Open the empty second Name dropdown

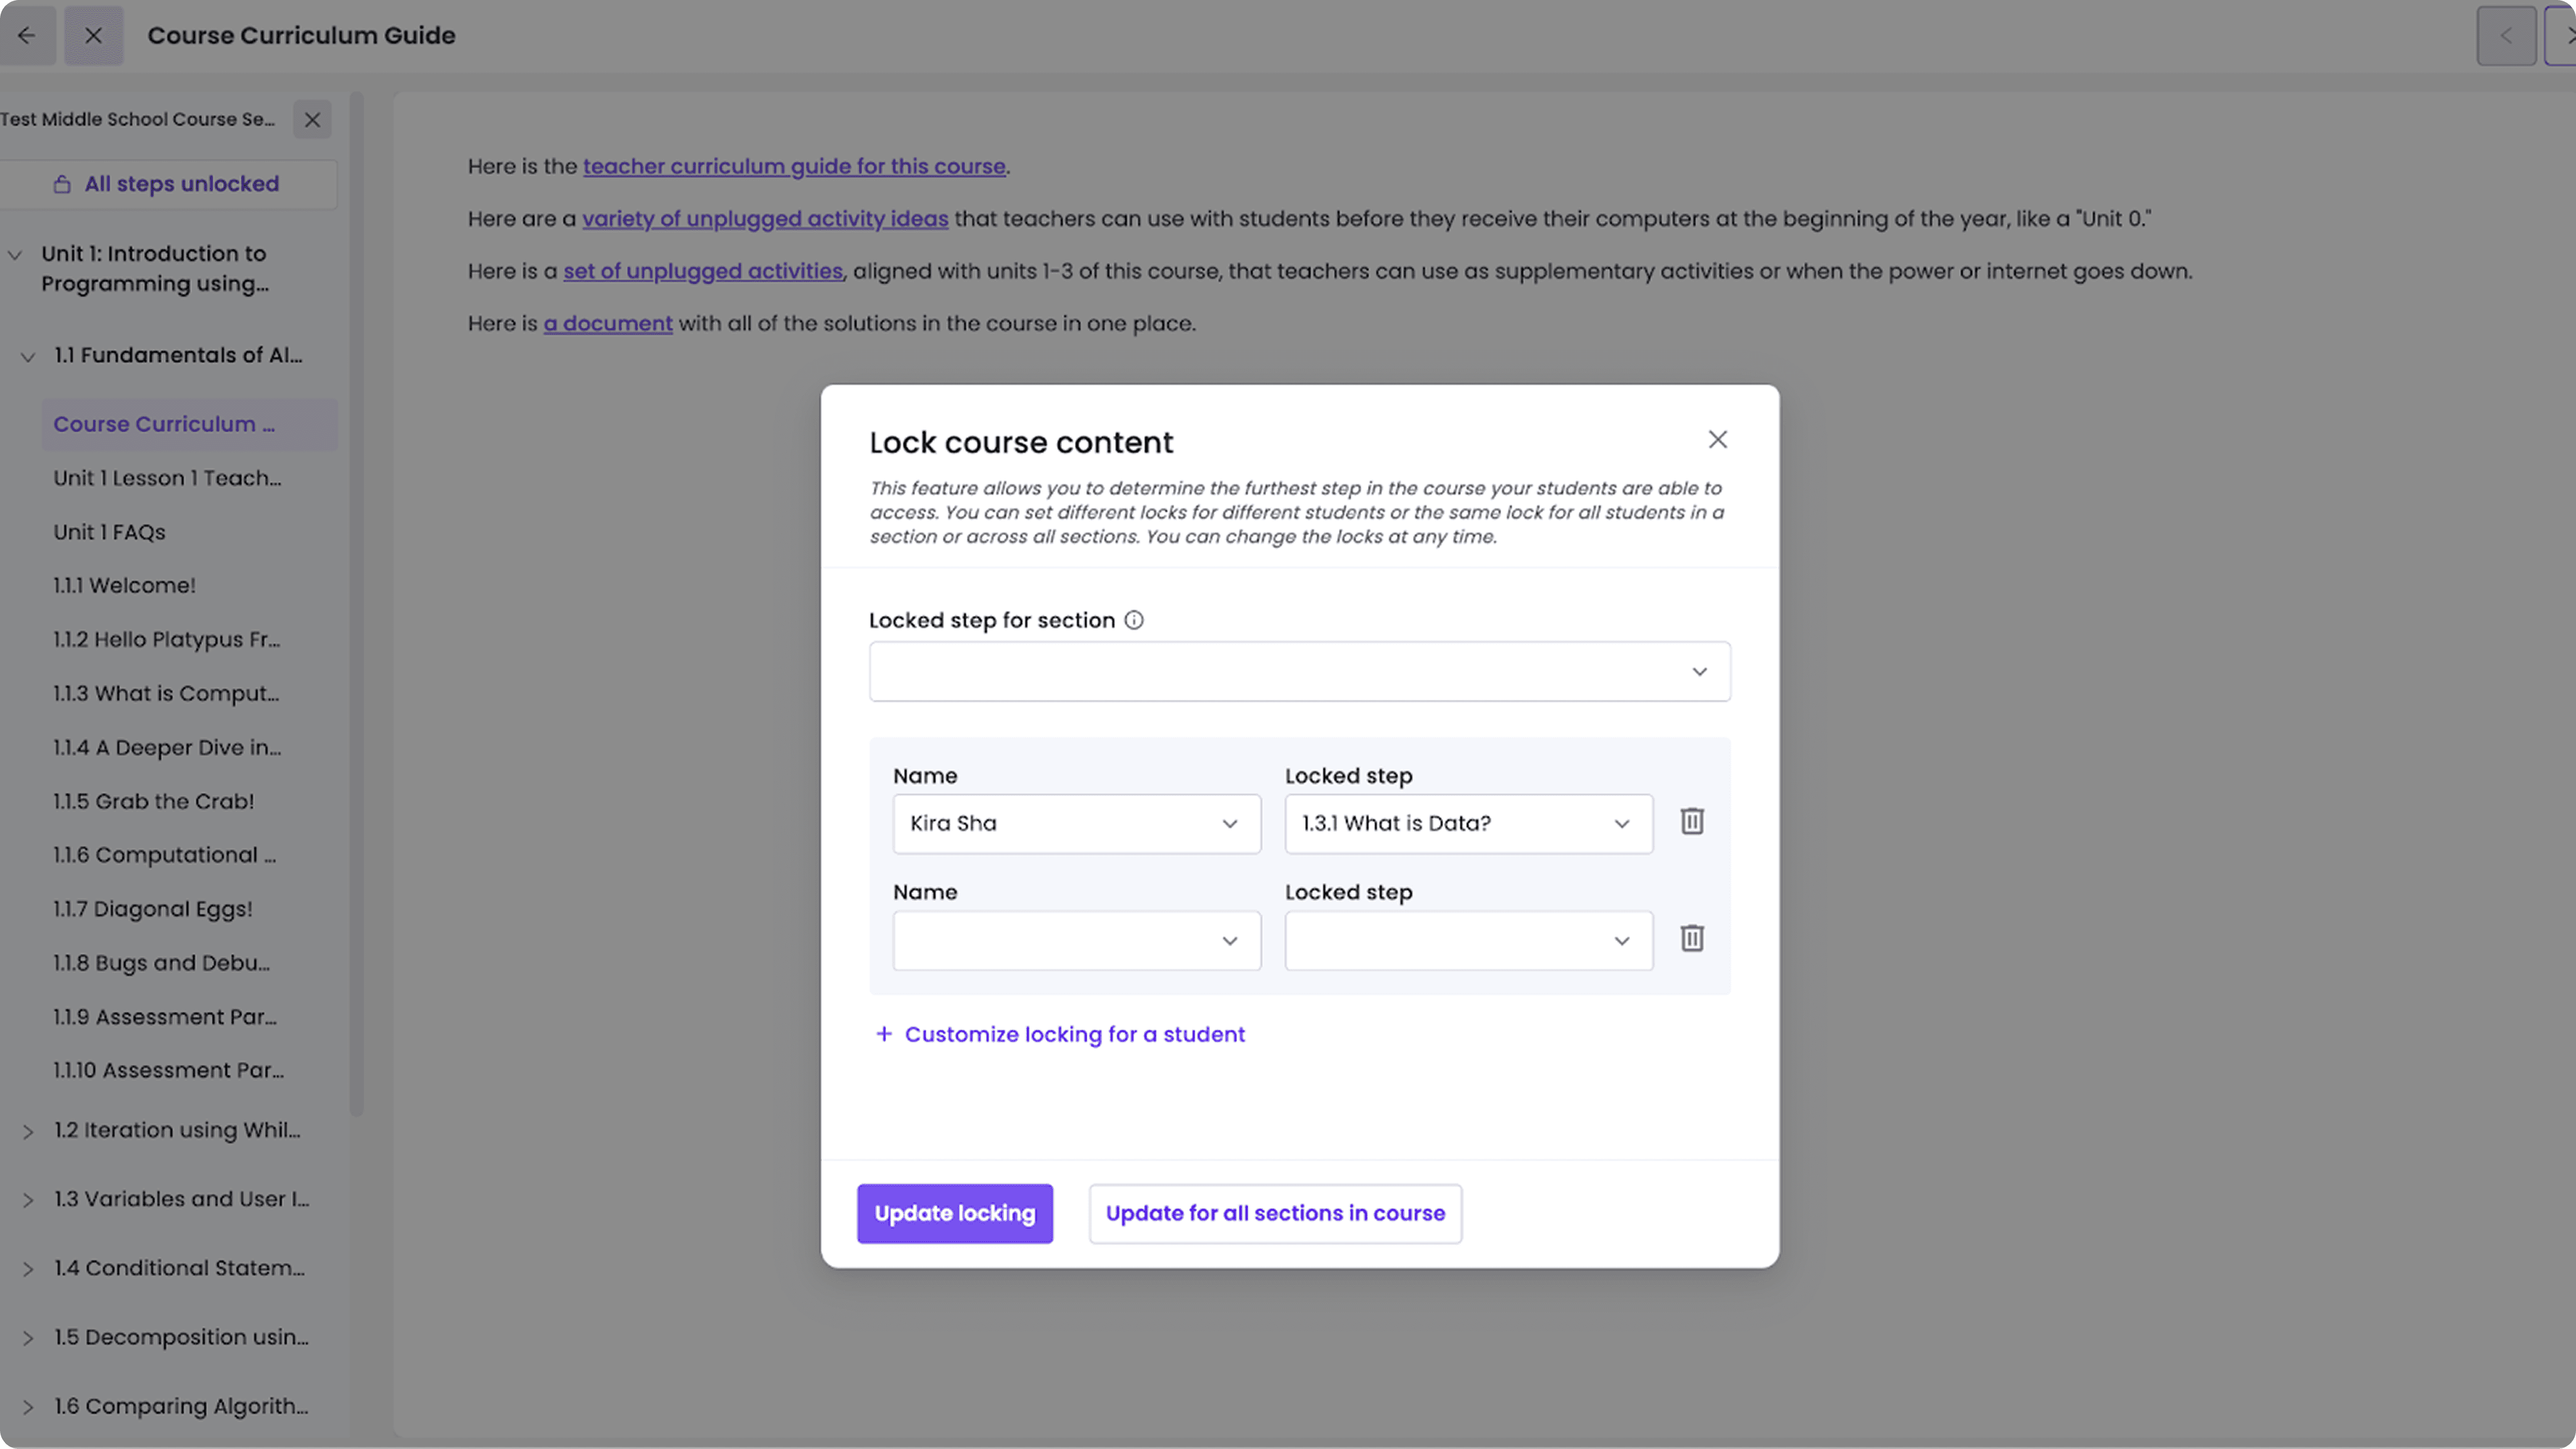point(1076,941)
